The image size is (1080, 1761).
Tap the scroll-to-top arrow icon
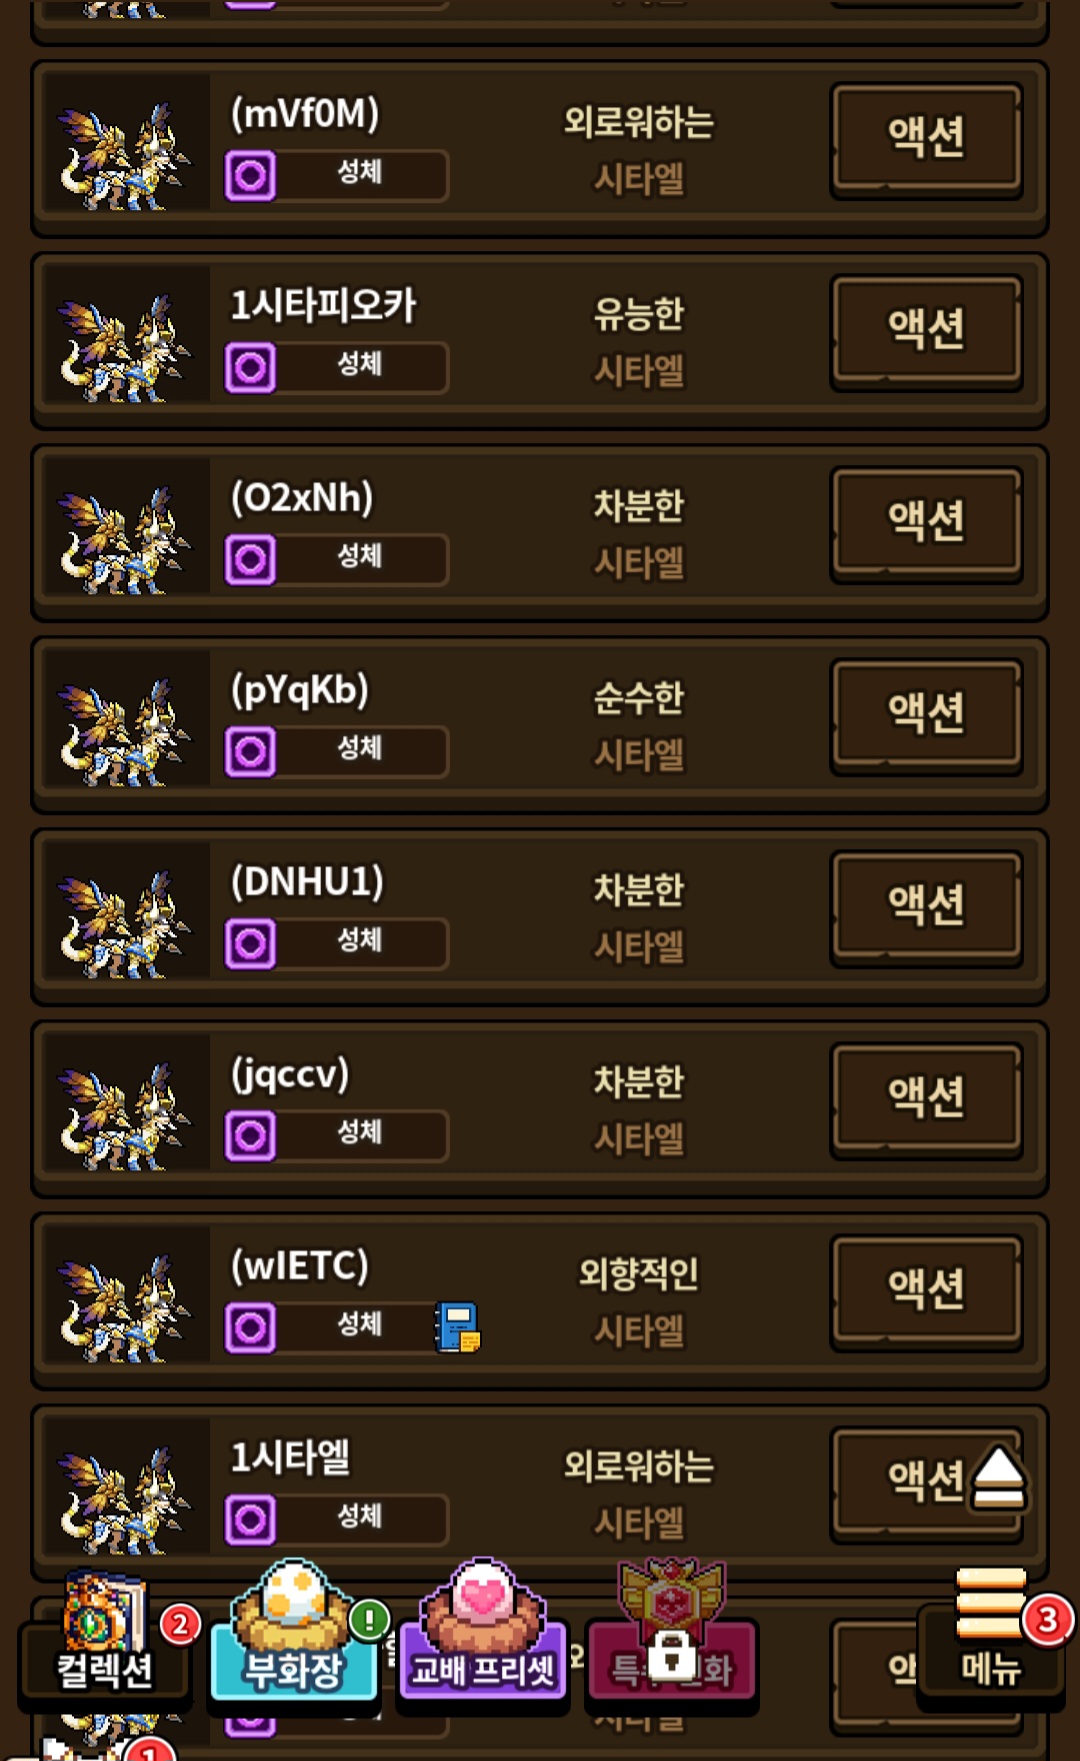pos(998,1478)
